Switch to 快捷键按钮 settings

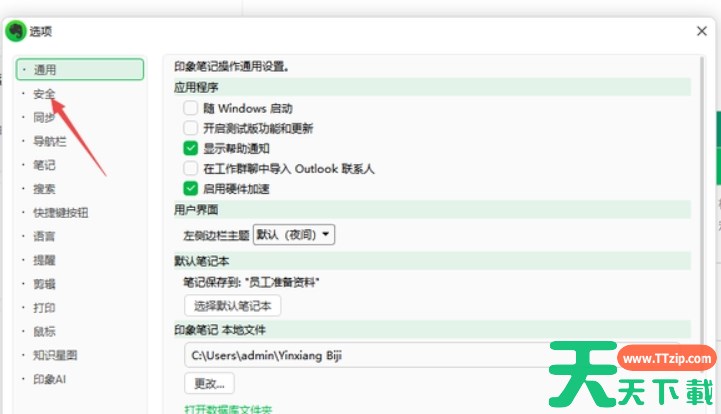pyautogui.click(x=61, y=213)
